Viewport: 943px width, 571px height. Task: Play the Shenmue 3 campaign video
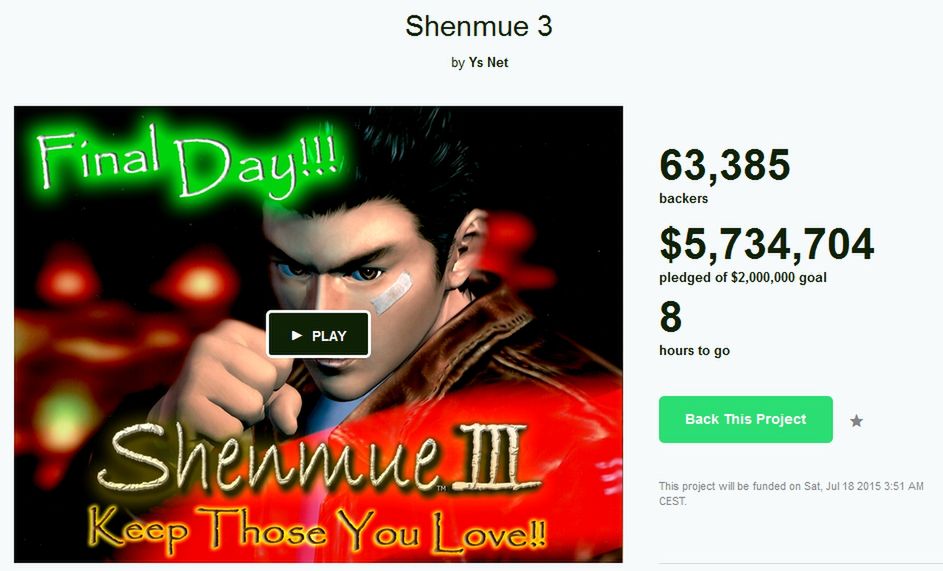point(318,335)
